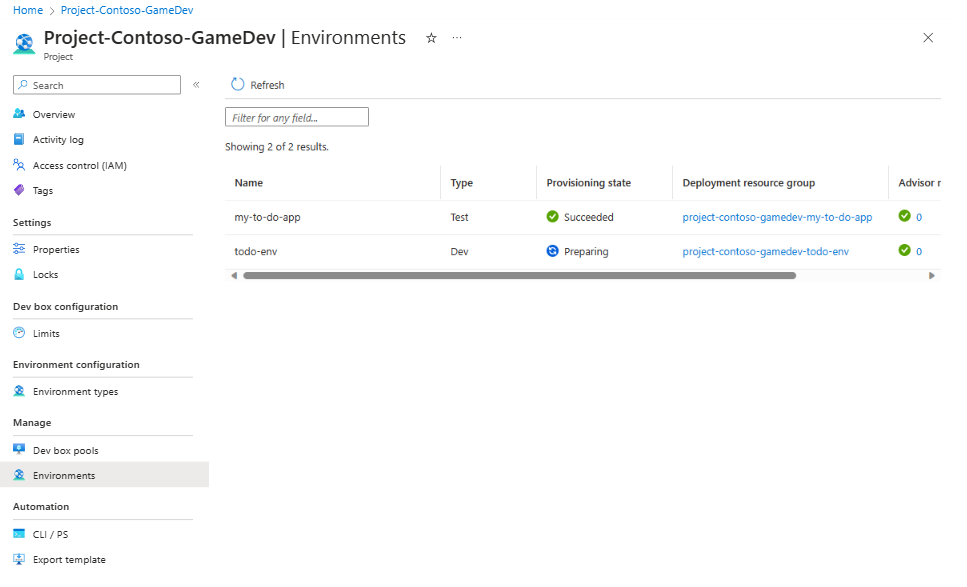
Task: Click Project-Contoso-GameDev breadcrumb link
Action: (x=127, y=10)
